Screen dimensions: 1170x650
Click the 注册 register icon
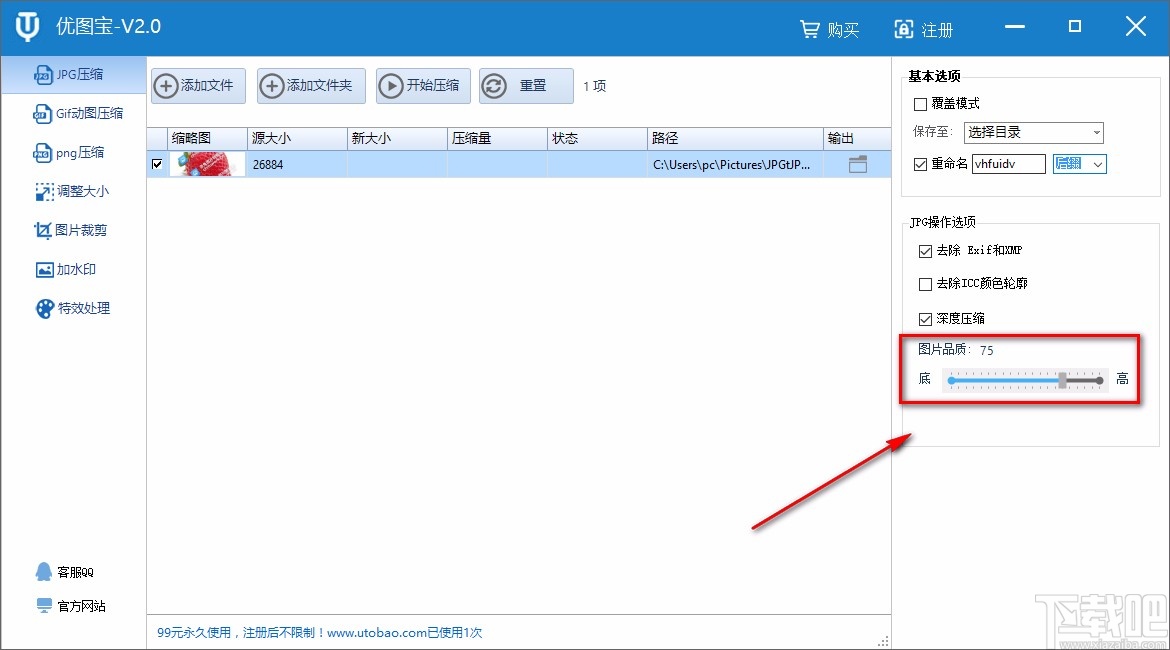click(904, 29)
